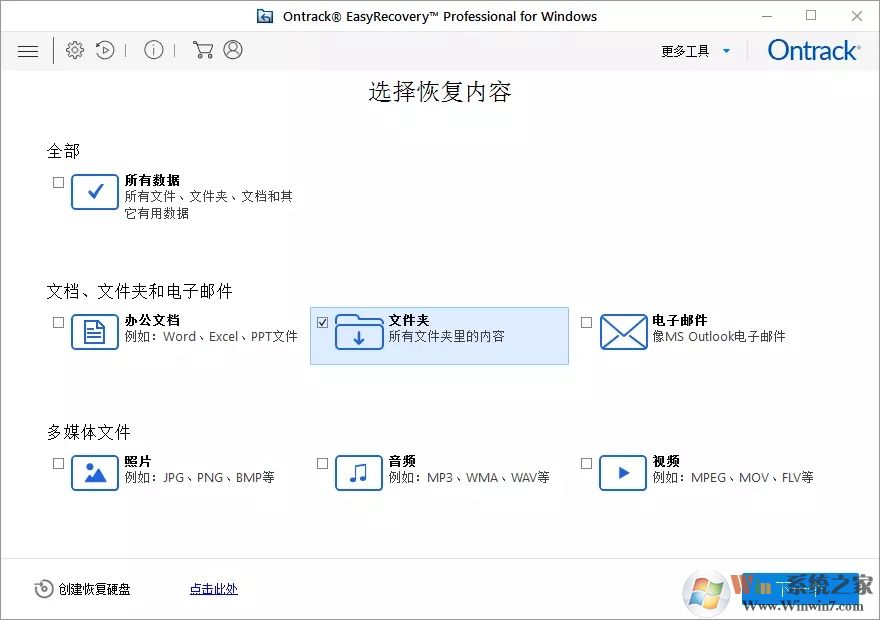Click the 电子邮件 envelope icon
Image resolution: width=880 pixels, height=620 pixels.
[x=622, y=331]
